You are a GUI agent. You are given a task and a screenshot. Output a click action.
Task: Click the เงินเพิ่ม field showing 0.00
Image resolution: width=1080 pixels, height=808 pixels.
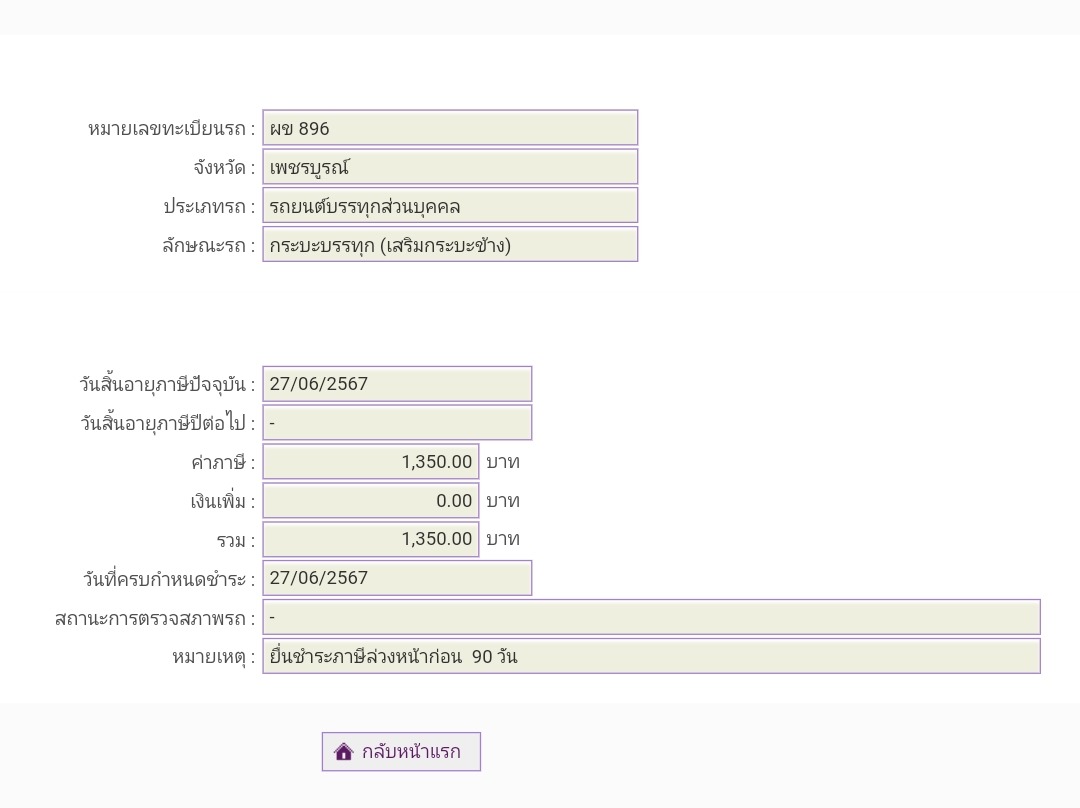371,501
